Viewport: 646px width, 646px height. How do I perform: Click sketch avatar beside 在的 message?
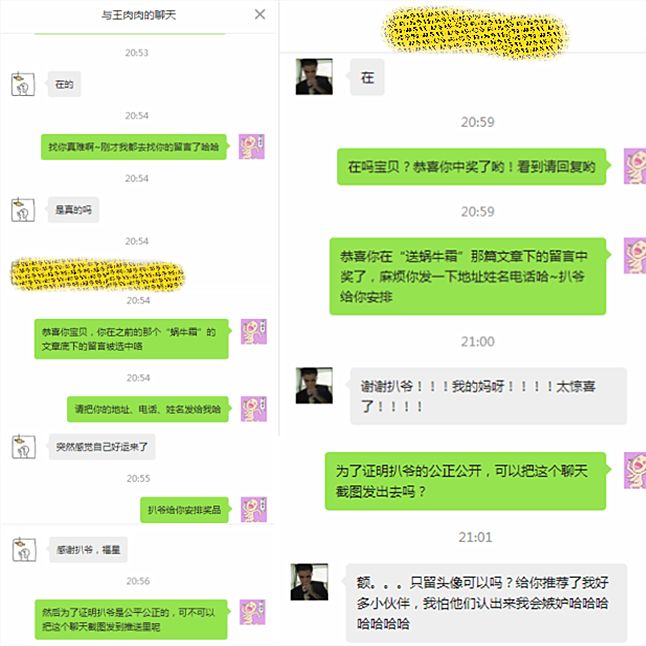pos(23,84)
